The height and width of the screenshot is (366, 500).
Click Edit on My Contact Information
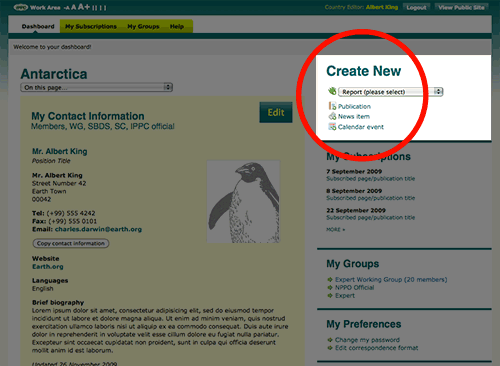pos(276,112)
